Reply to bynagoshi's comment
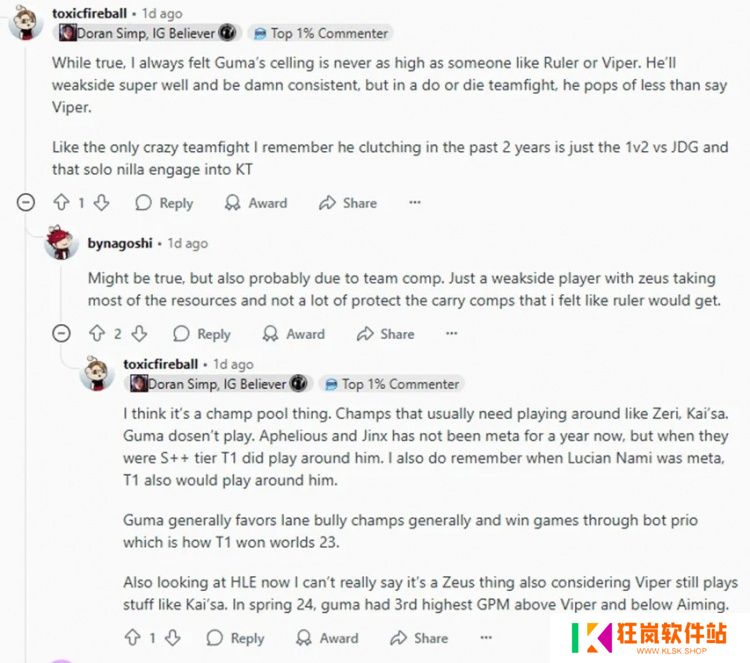The height and width of the screenshot is (663, 750). pos(202,333)
